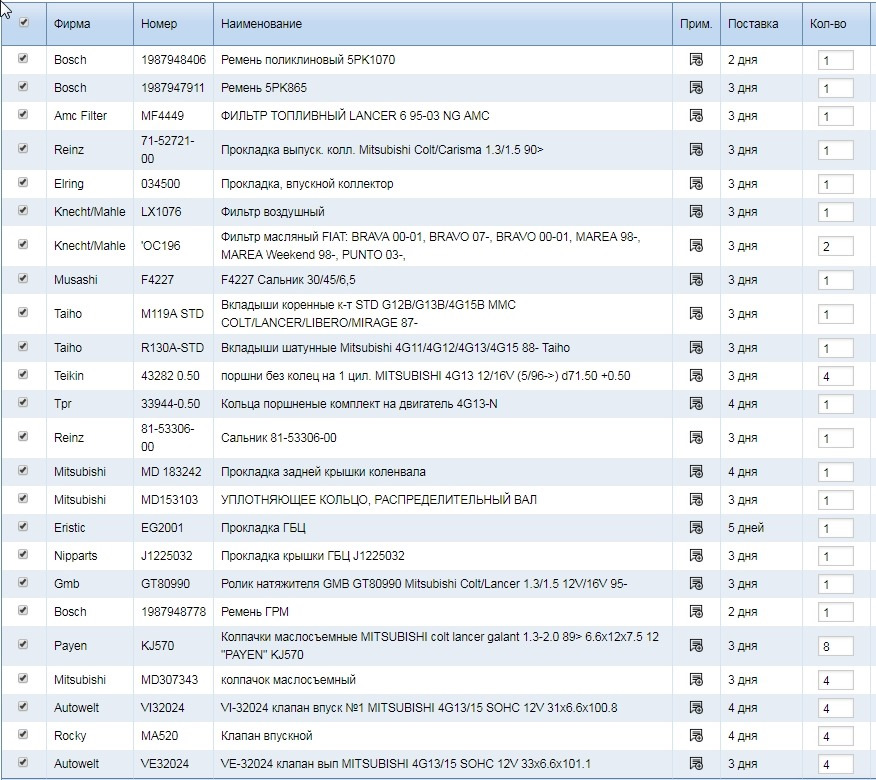This screenshot has width=876, height=780.
Task: Select text 'УПЛОТНЯЮЩЕЕ КОЛЬЦО, РАСПРЕДЕЛИТЕЛЬНЫЙ ВАЛ'
Action: point(379,500)
